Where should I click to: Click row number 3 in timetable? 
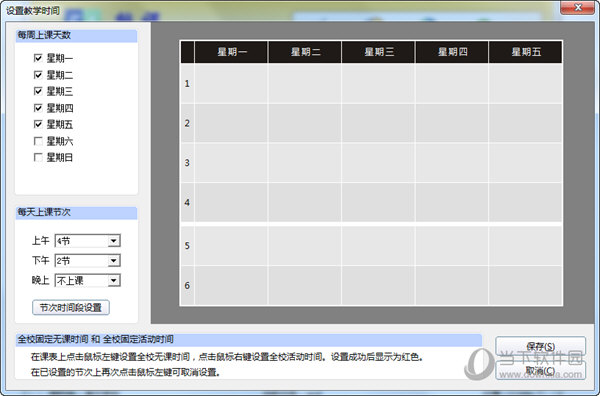click(x=187, y=163)
